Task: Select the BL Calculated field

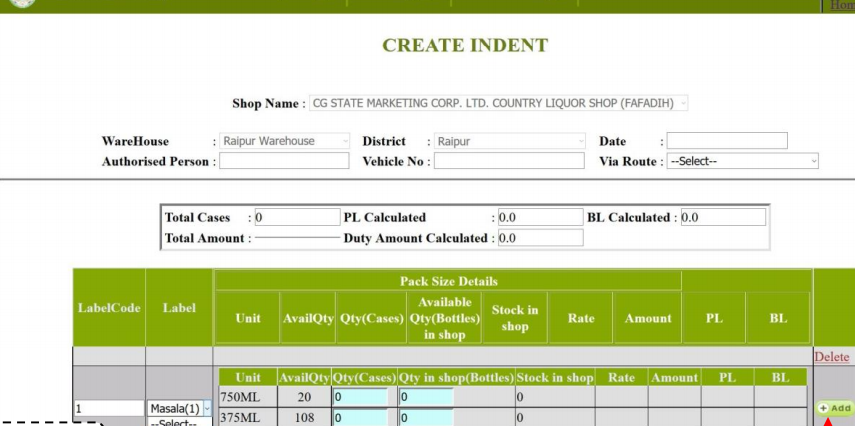Action: coord(723,217)
